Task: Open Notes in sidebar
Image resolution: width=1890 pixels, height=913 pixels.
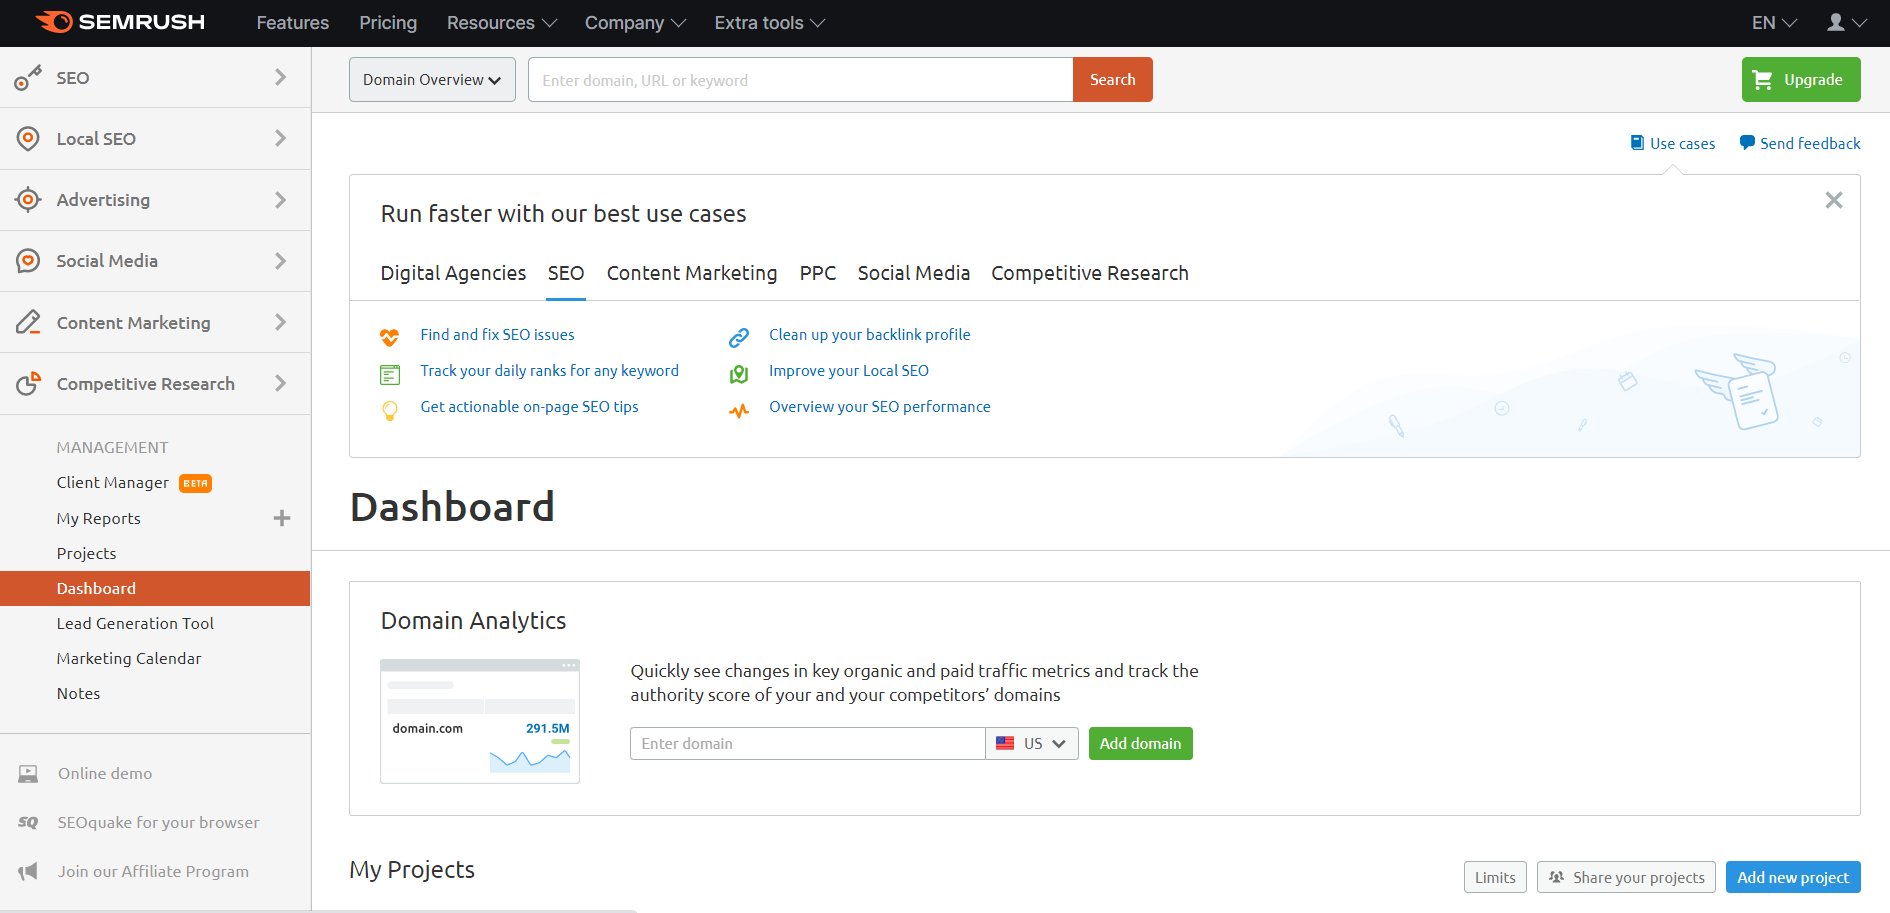Action: (78, 693)
